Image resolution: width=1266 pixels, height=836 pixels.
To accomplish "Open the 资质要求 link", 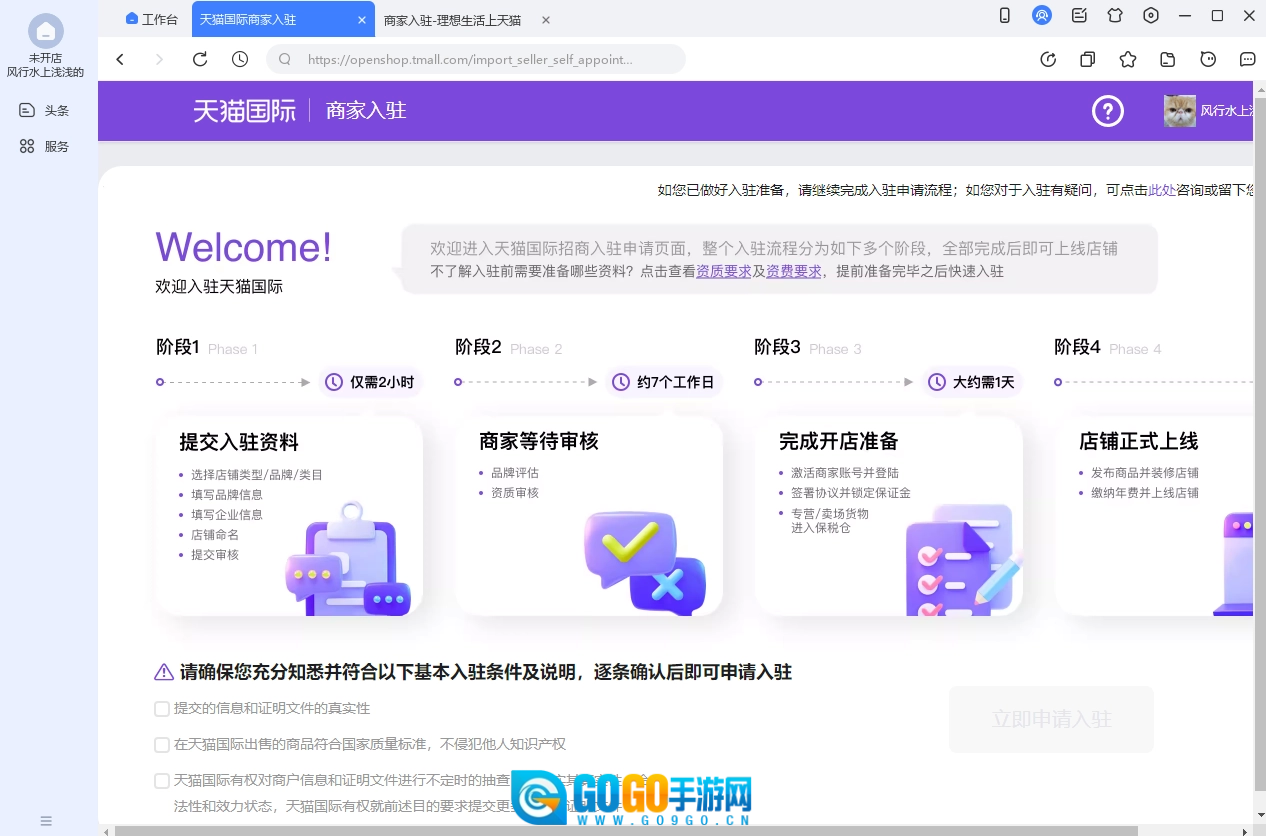I will pos(723,271).
